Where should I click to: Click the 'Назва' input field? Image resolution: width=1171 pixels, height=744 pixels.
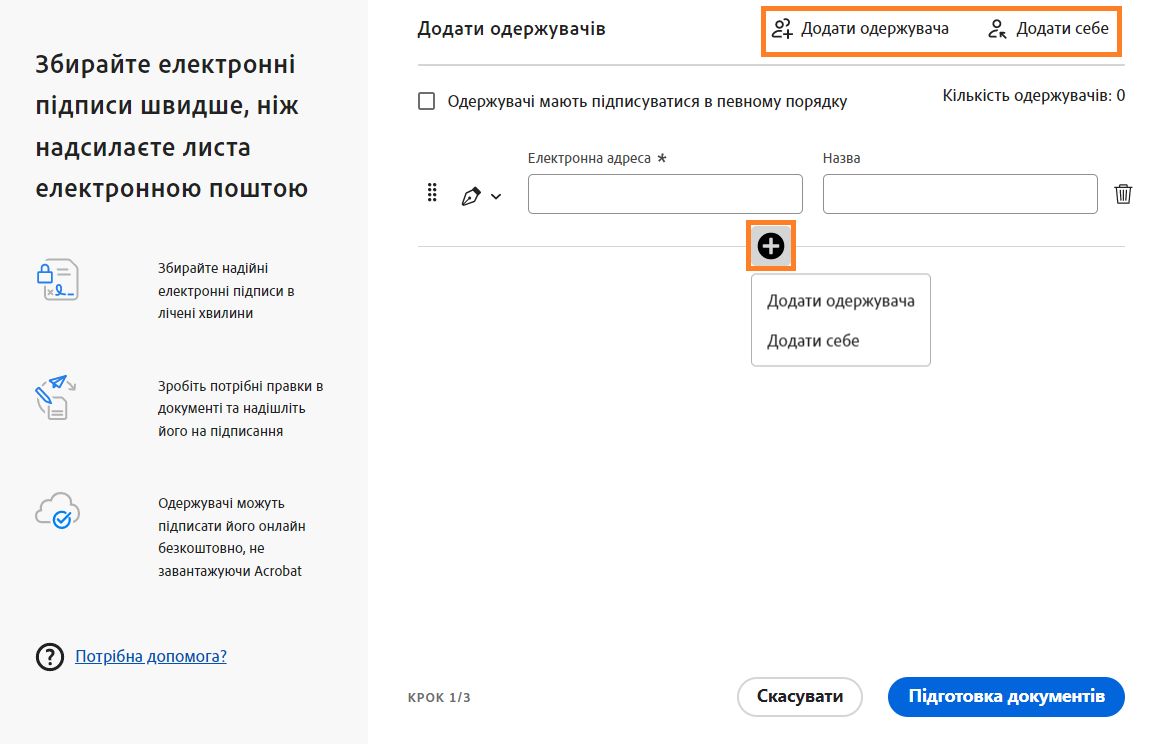(x=959, y=193)
